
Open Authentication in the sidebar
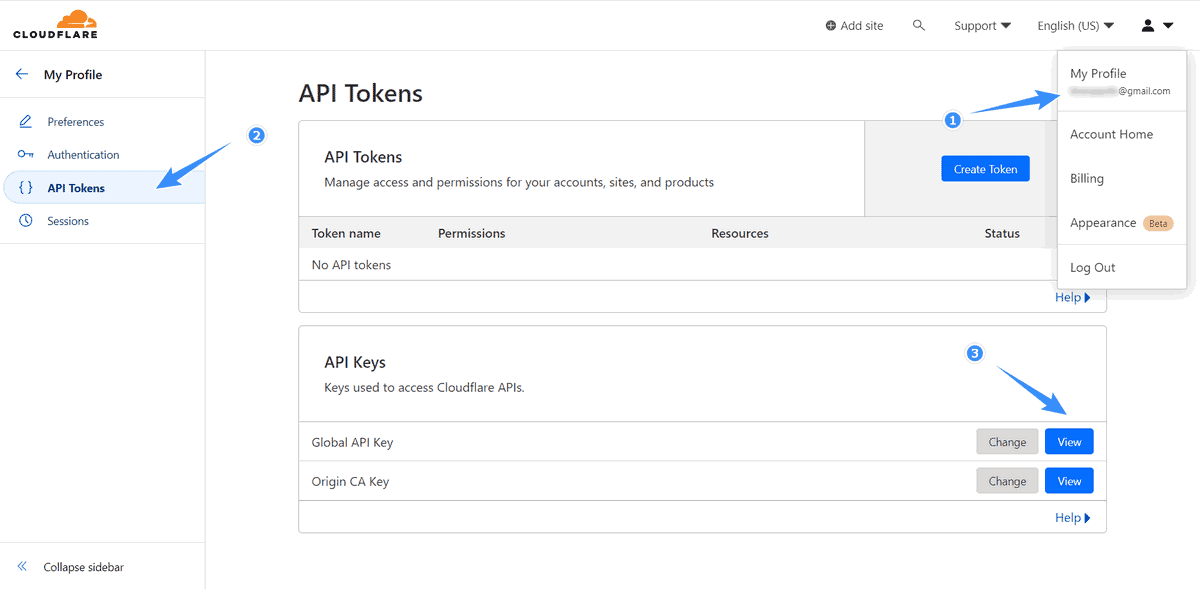click(x=83, y=155)
